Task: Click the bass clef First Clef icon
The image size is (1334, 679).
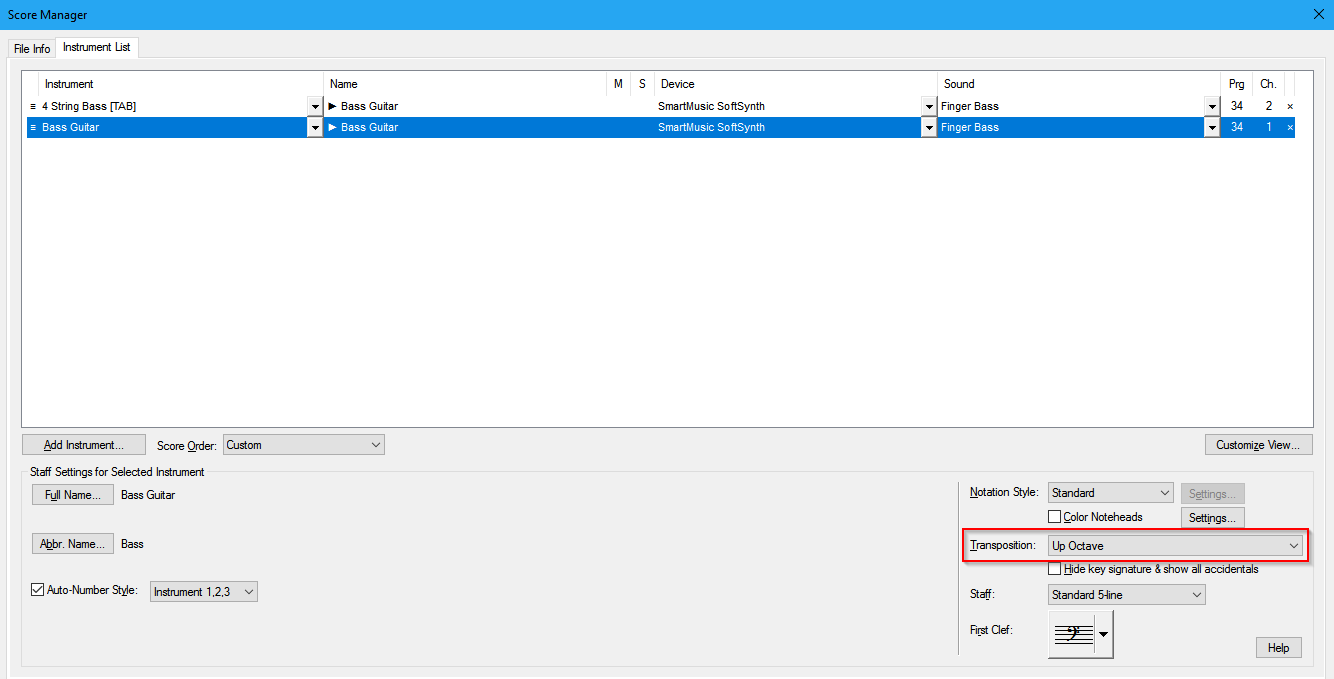Action: pos(1073,634)
